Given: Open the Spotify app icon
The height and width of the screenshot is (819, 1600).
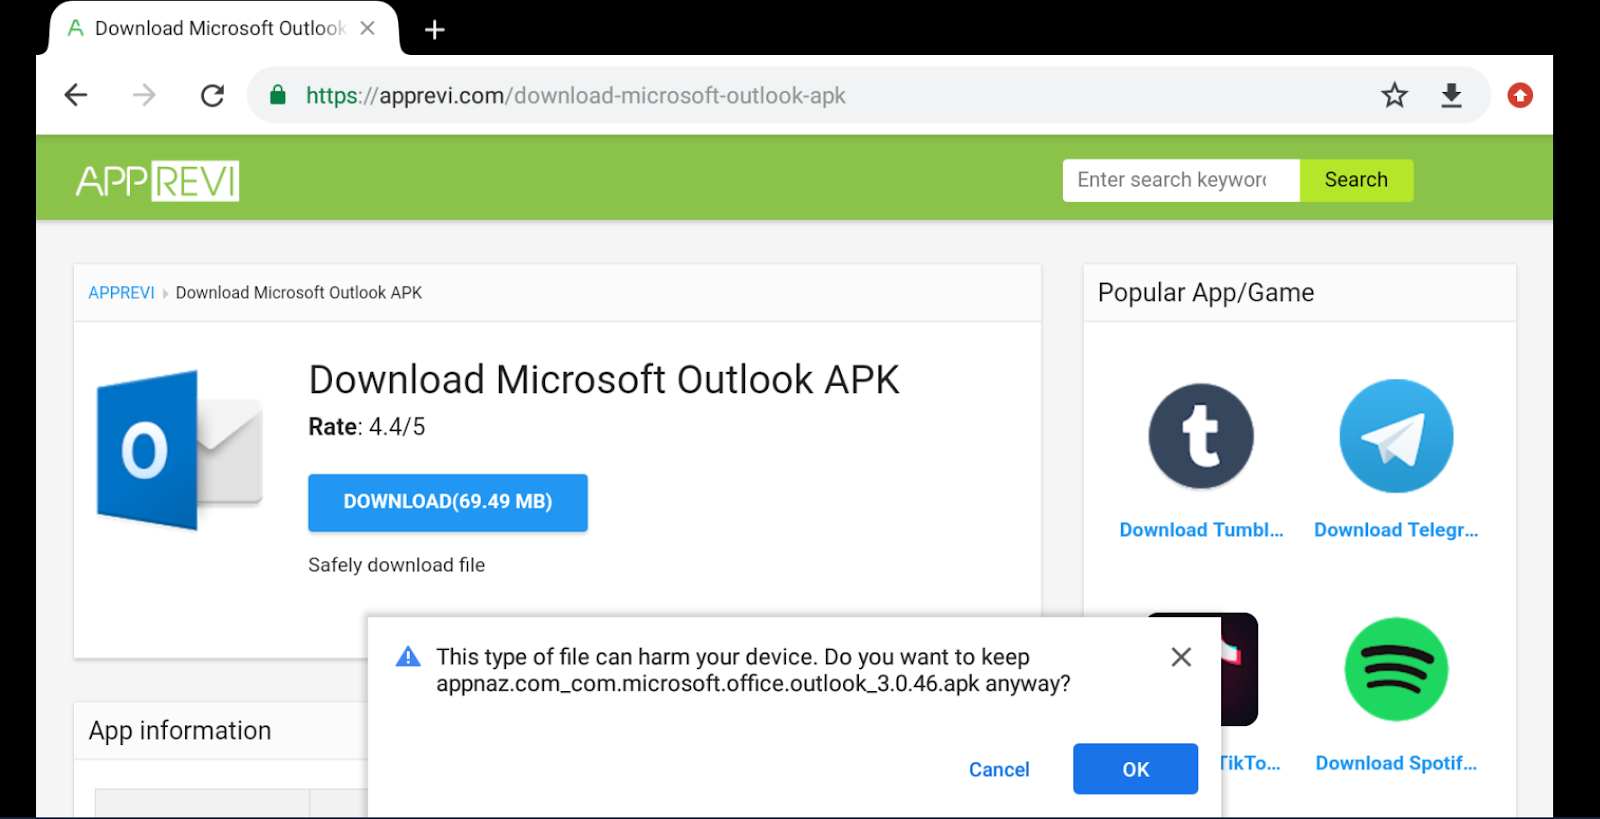Looking at the screenshot, I should (x=1396, y=669).
